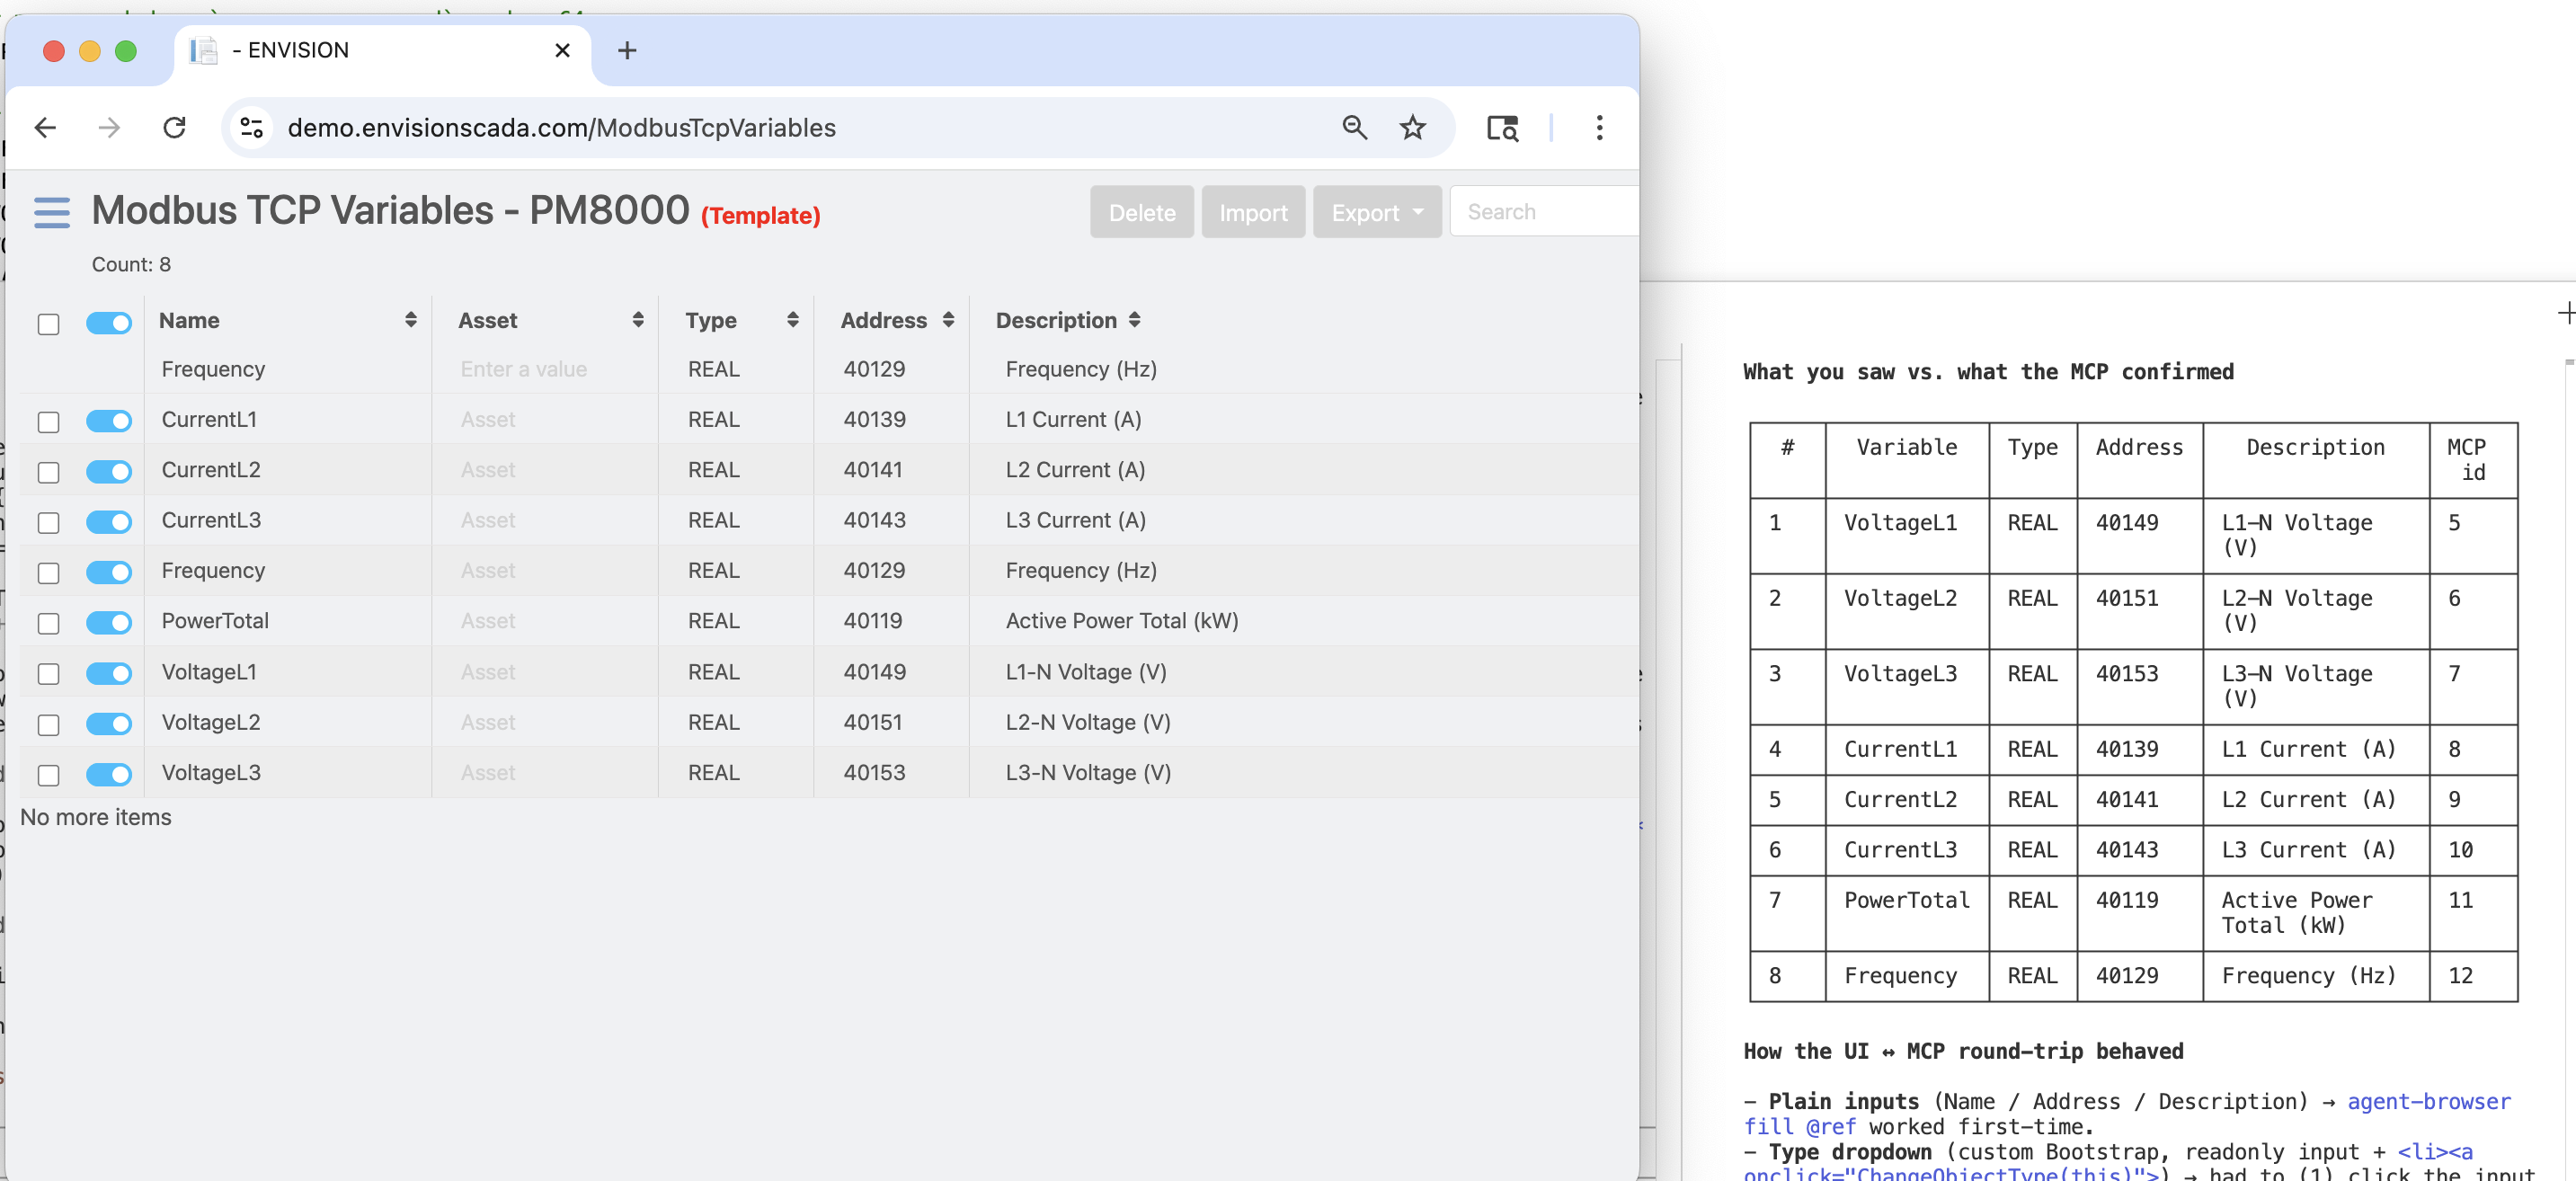Check the VoltageL3 row checkbox
Screen dimensions: 2576x1181
(48, 775)
